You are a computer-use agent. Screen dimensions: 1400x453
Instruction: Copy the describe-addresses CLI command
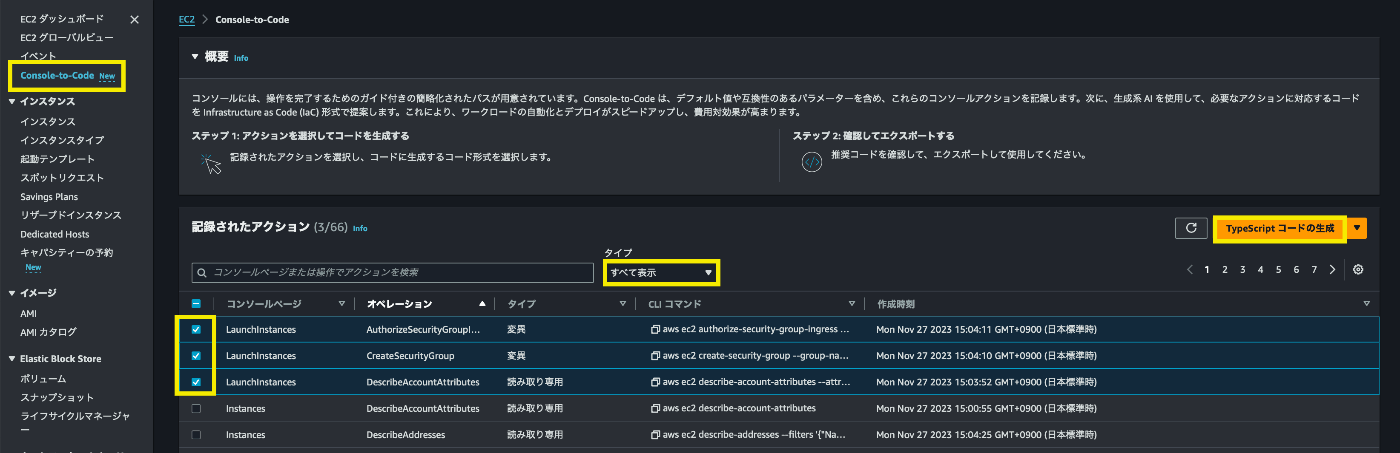[654, 435]
